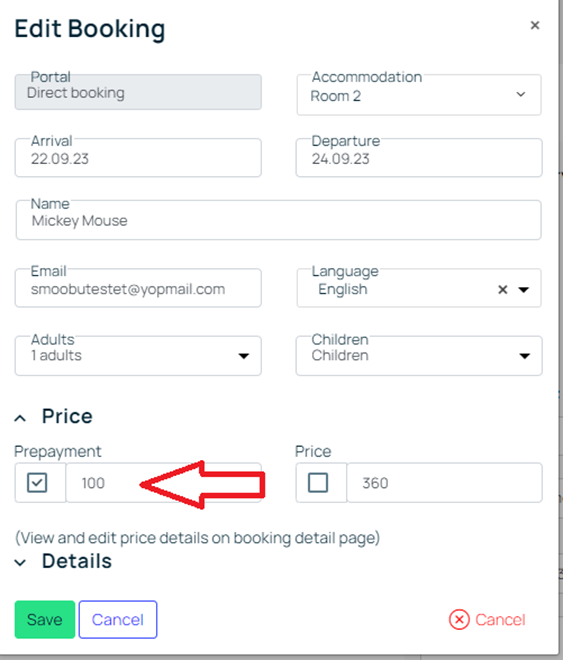Click the Name field with Mickey Mouse

[279, 220]
